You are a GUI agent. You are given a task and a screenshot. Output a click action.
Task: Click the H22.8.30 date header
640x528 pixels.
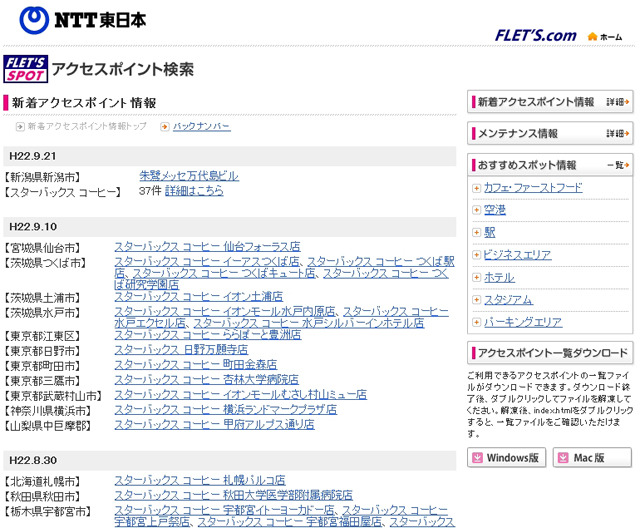229,461
